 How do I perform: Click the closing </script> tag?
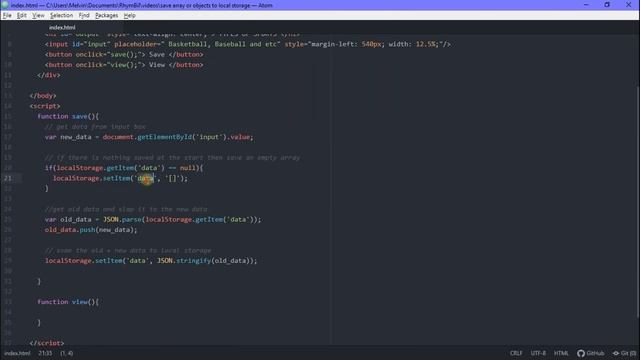pyautogui.click(x=47, y=343)
